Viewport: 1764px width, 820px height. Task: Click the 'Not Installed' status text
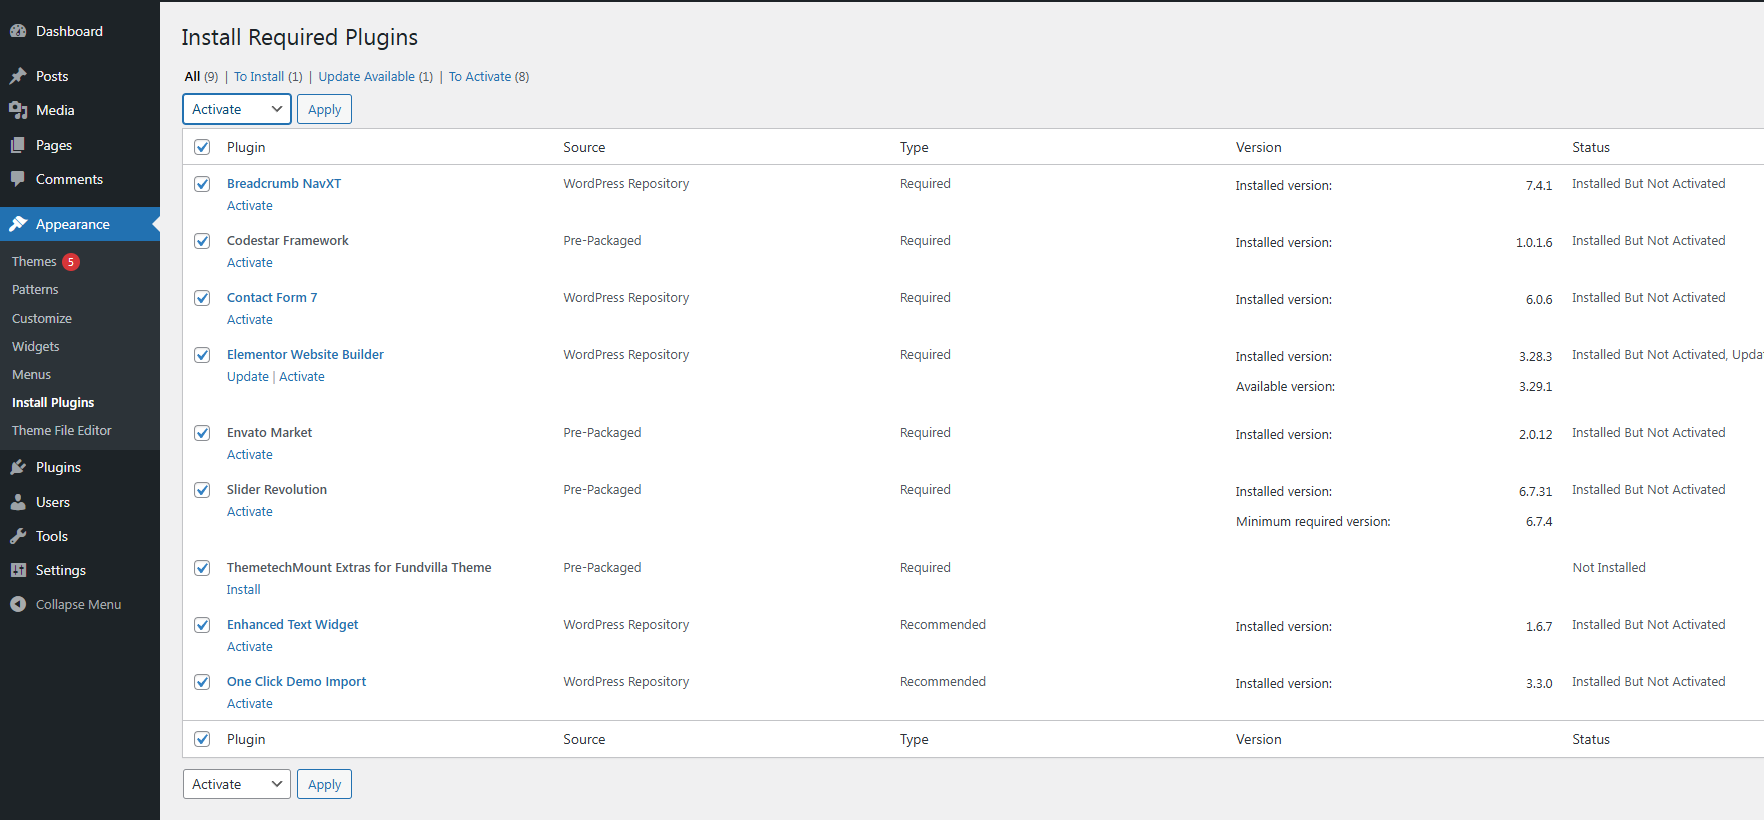point(1609,567)
